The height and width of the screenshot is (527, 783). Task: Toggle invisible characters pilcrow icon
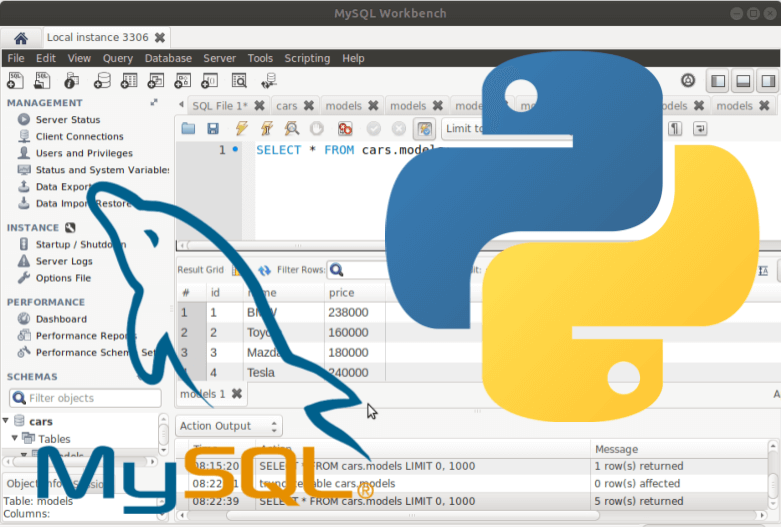pyautogui.click(x=675, y=129)
